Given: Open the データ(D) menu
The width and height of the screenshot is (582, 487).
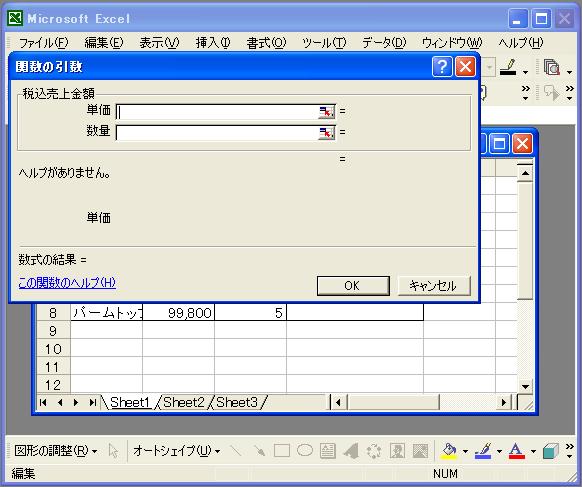Looking at the screenshot, I should (x=384, y=43).
